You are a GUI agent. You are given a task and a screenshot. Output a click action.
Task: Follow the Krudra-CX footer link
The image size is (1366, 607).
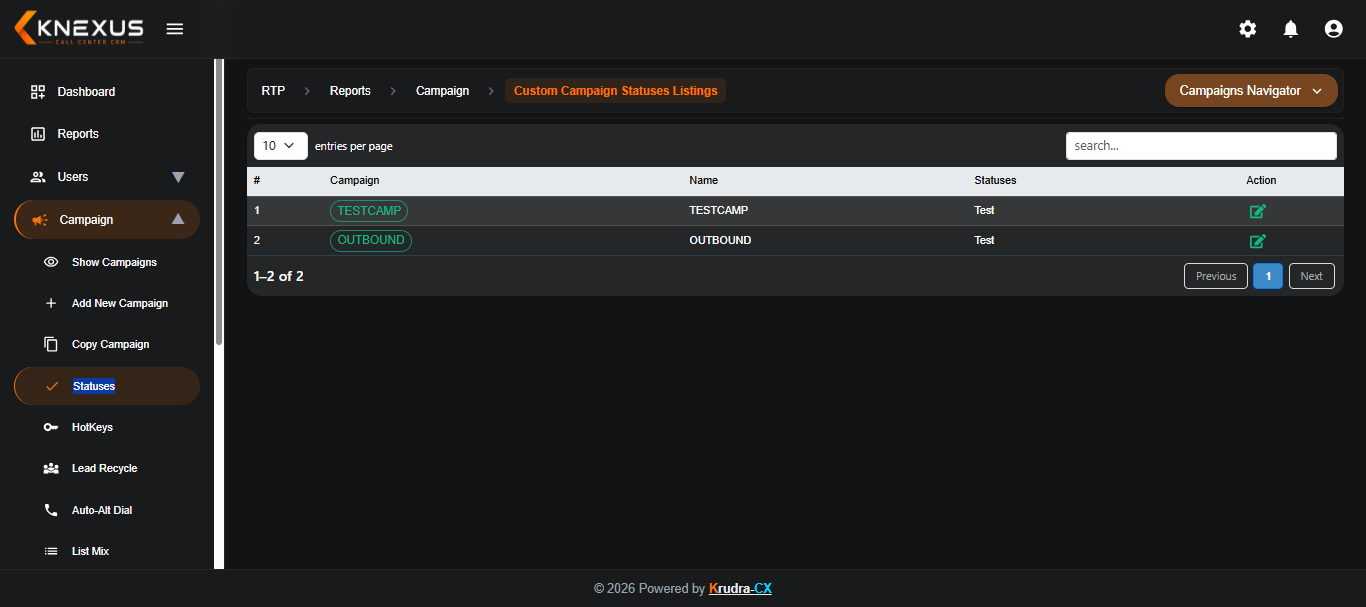740,589
